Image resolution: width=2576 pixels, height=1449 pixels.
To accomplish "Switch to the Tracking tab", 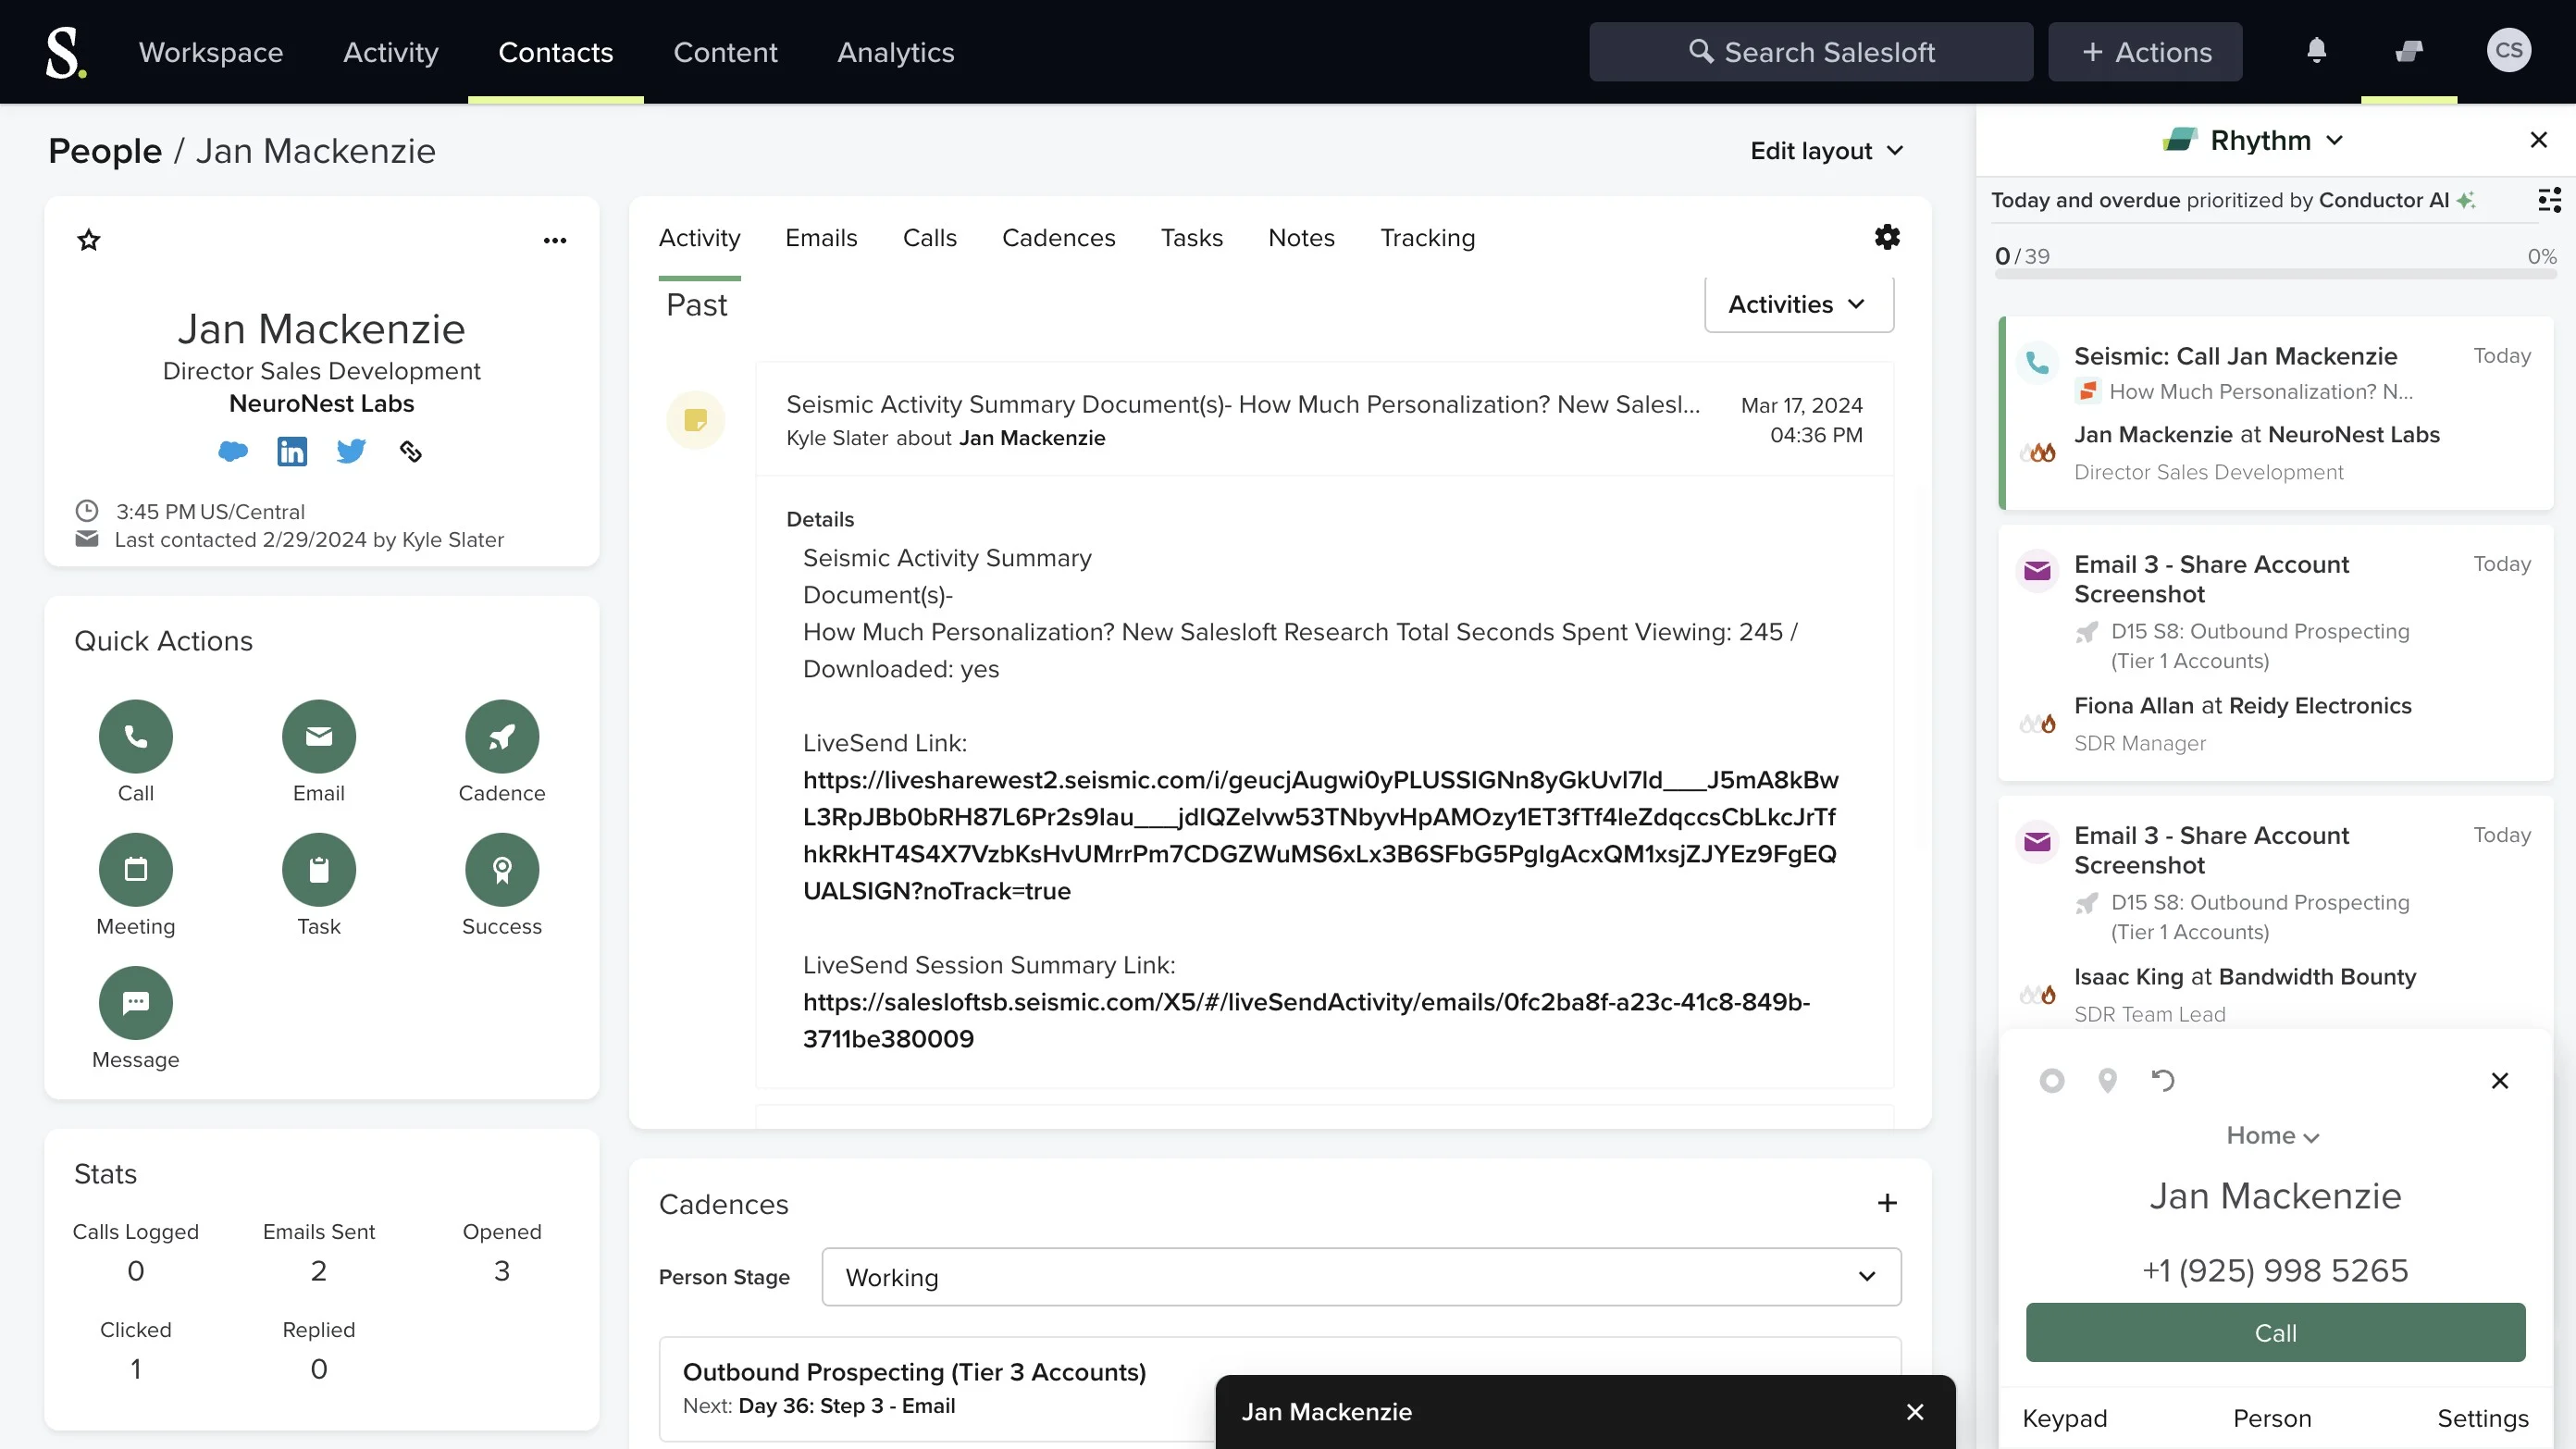I will pos(1428,238).
